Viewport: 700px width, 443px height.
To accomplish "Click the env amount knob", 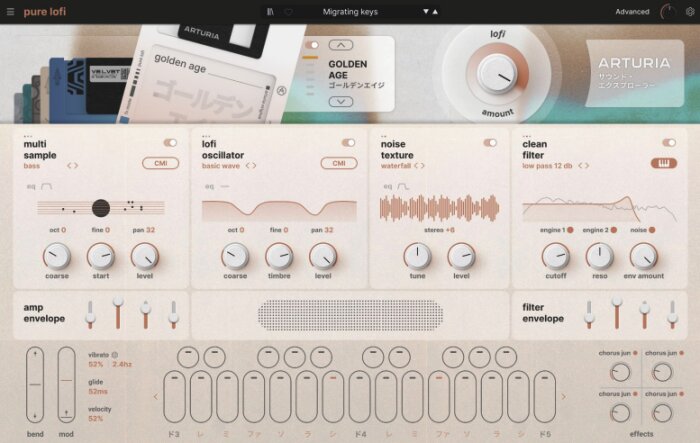I will click(644, 256).
